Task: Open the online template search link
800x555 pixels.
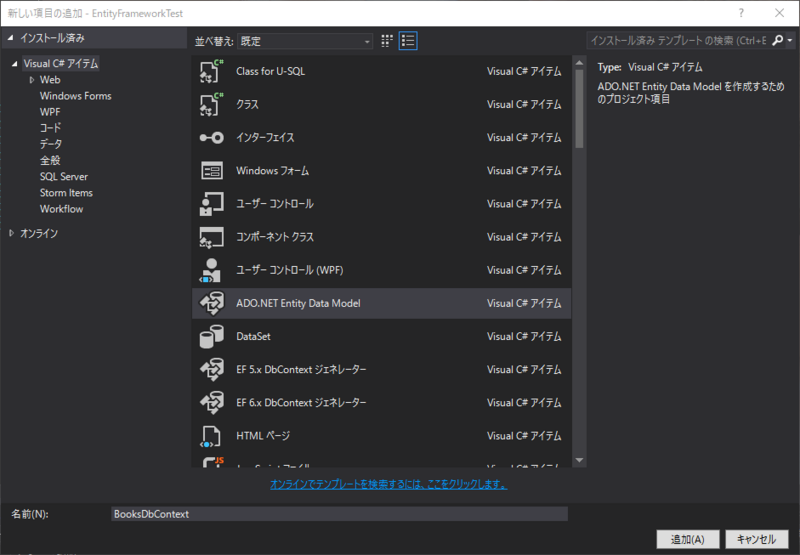Action: coord(388,484)
